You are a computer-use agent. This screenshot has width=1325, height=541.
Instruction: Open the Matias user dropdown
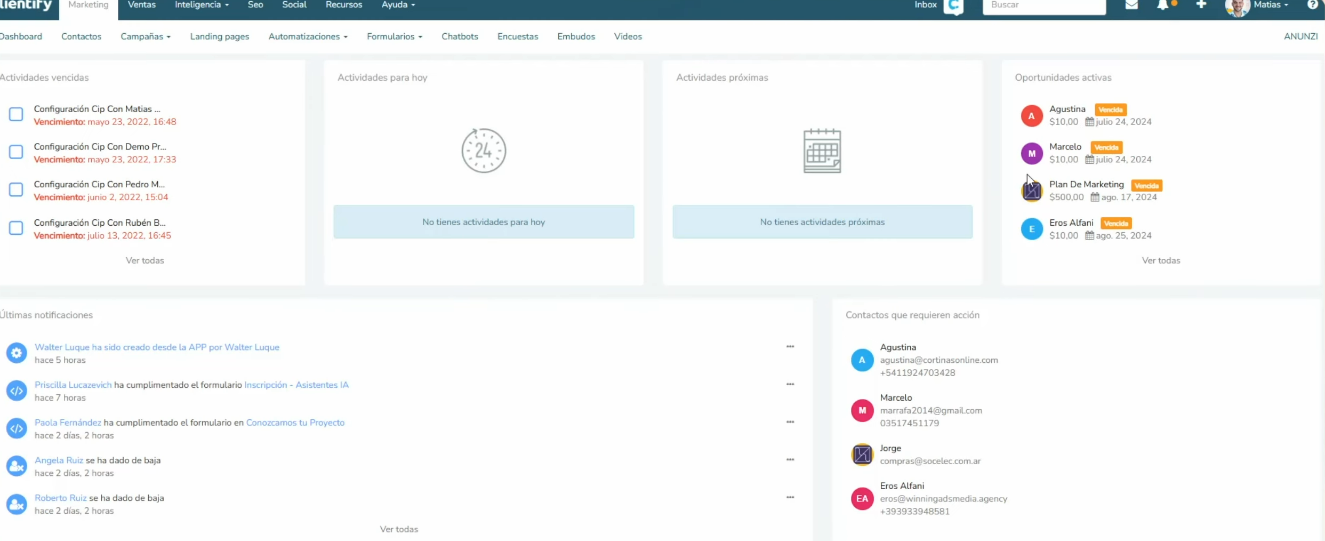click(x=1270, y=5)
